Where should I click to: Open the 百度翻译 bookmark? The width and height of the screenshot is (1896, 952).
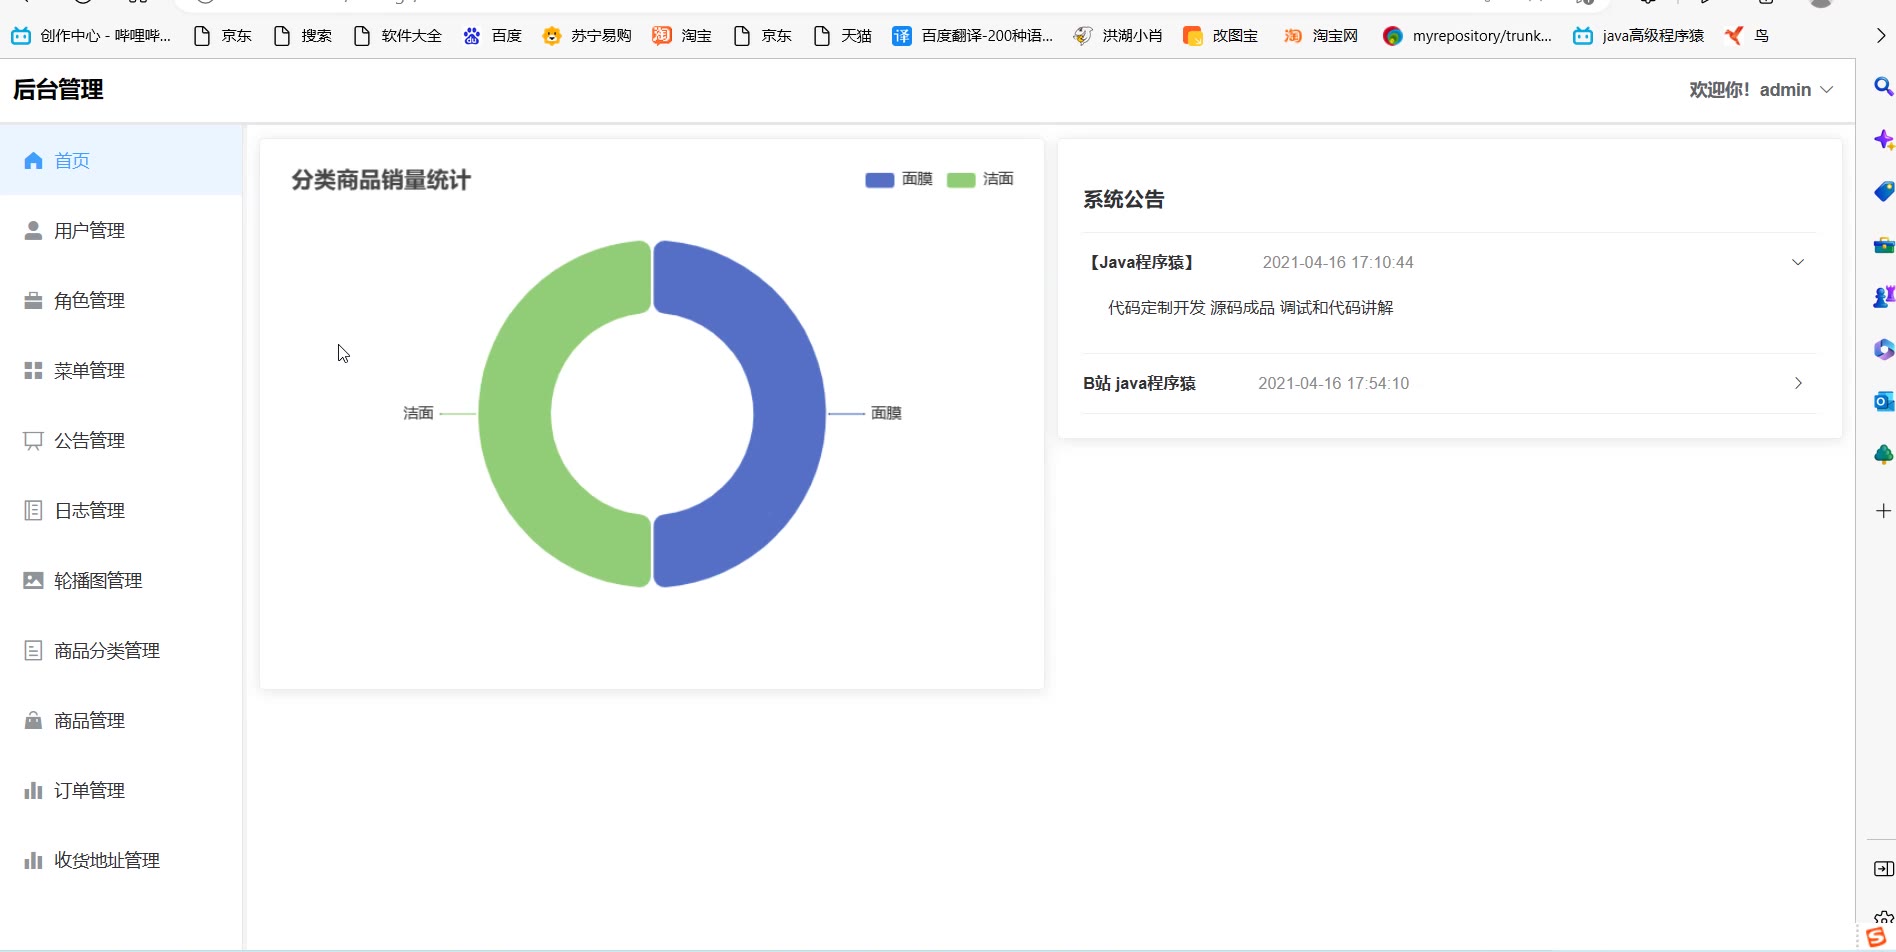973,36
